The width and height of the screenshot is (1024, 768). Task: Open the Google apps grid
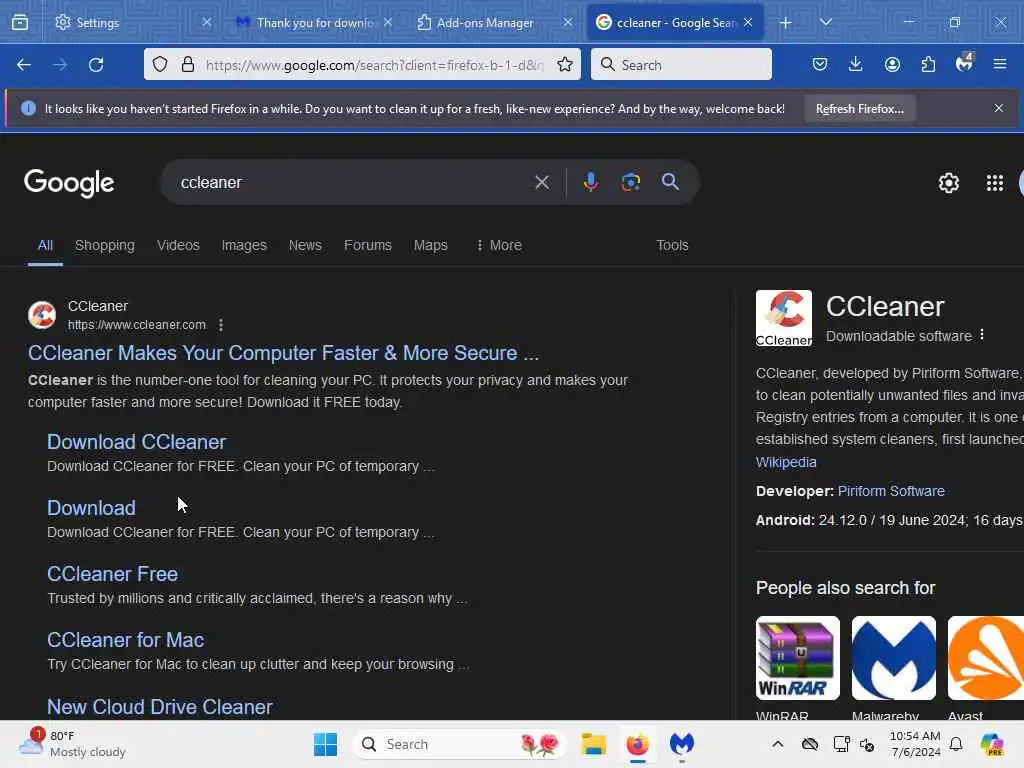pos(995,183)
